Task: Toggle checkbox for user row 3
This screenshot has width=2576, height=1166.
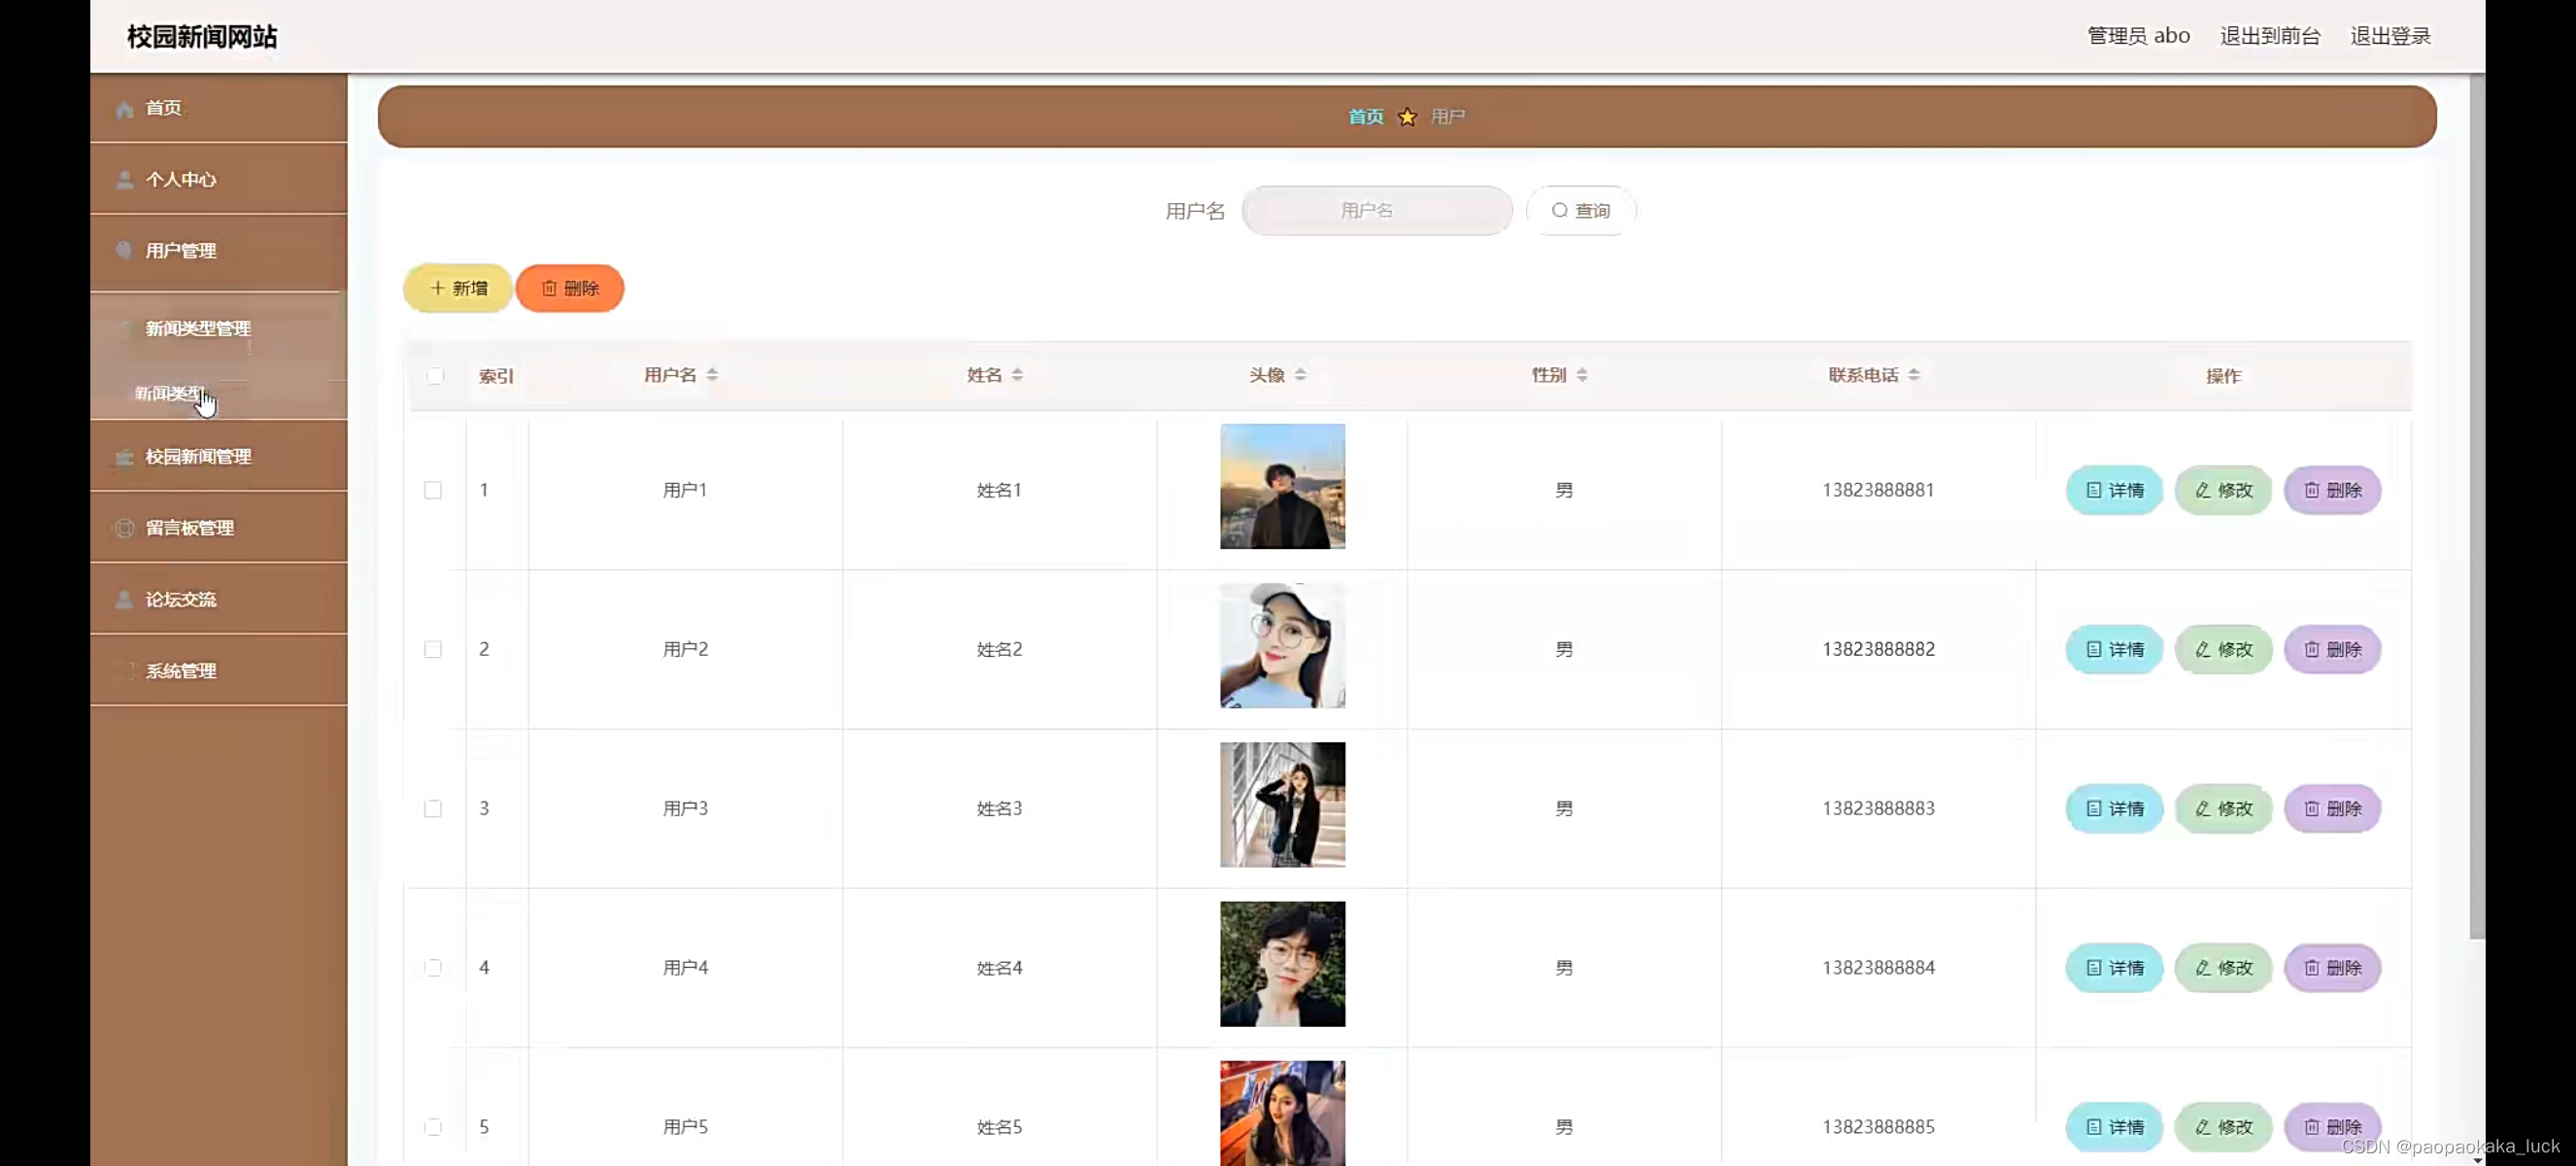Action: pos(434,808)
